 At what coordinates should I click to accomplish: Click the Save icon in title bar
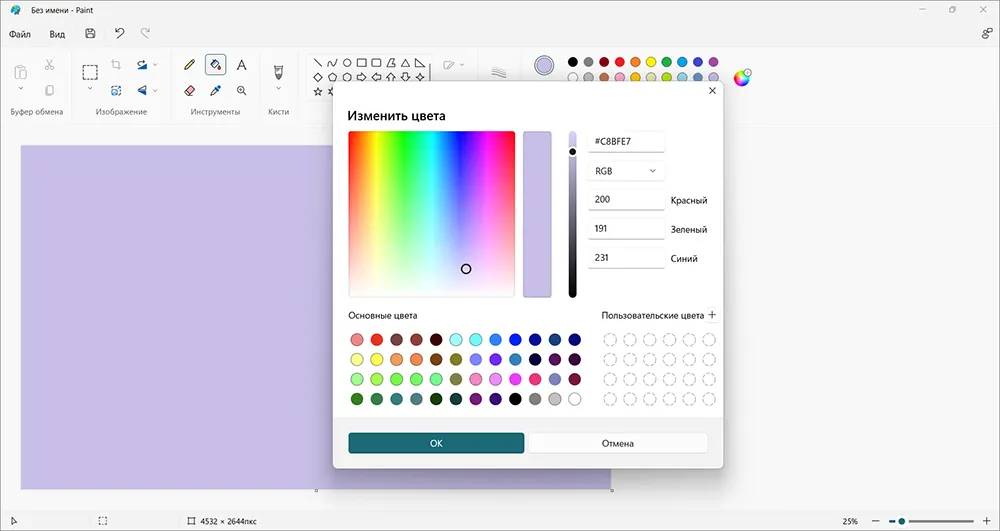pos(90,34)
